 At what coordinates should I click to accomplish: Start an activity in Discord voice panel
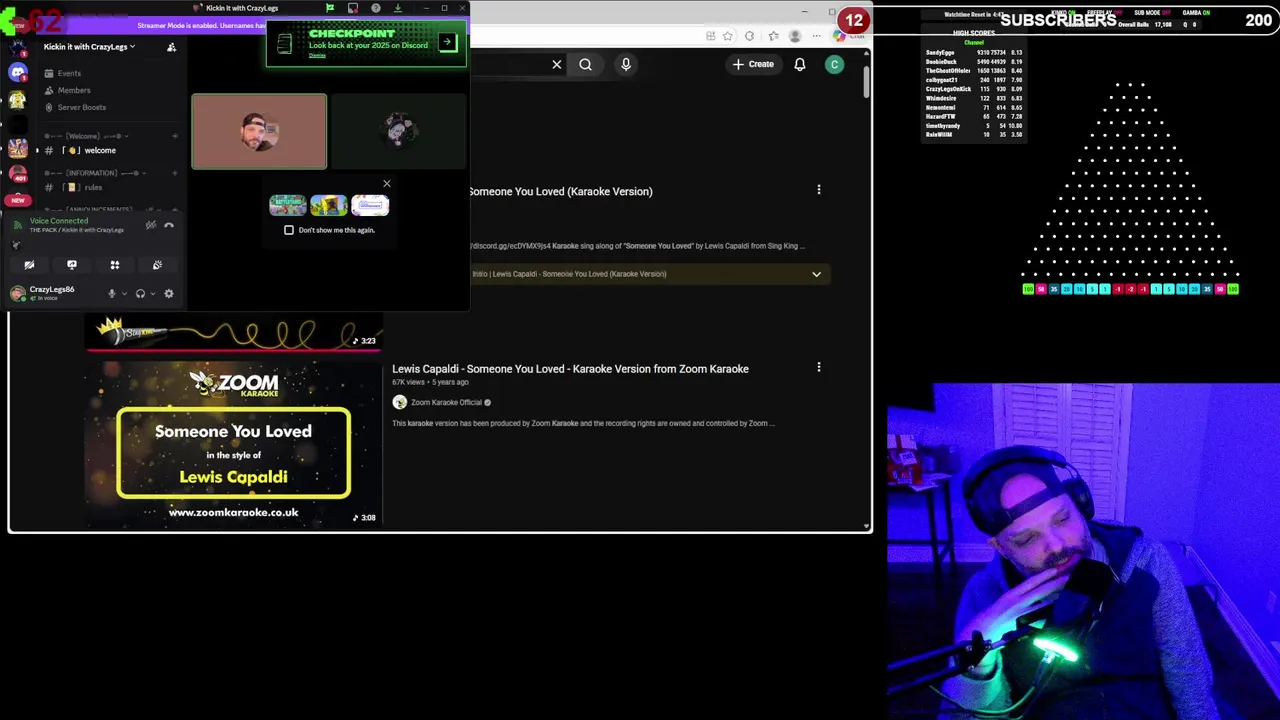pyautogui.click(x=115, y=265)
